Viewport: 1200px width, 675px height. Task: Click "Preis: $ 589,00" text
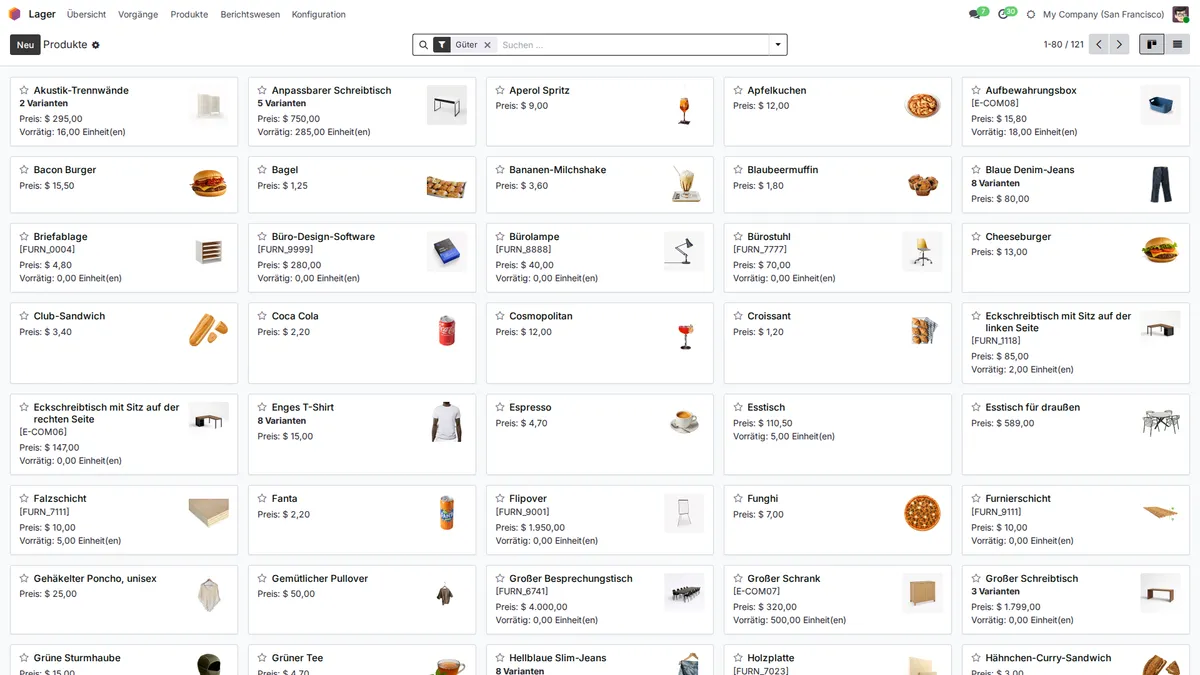point(1003,423)
